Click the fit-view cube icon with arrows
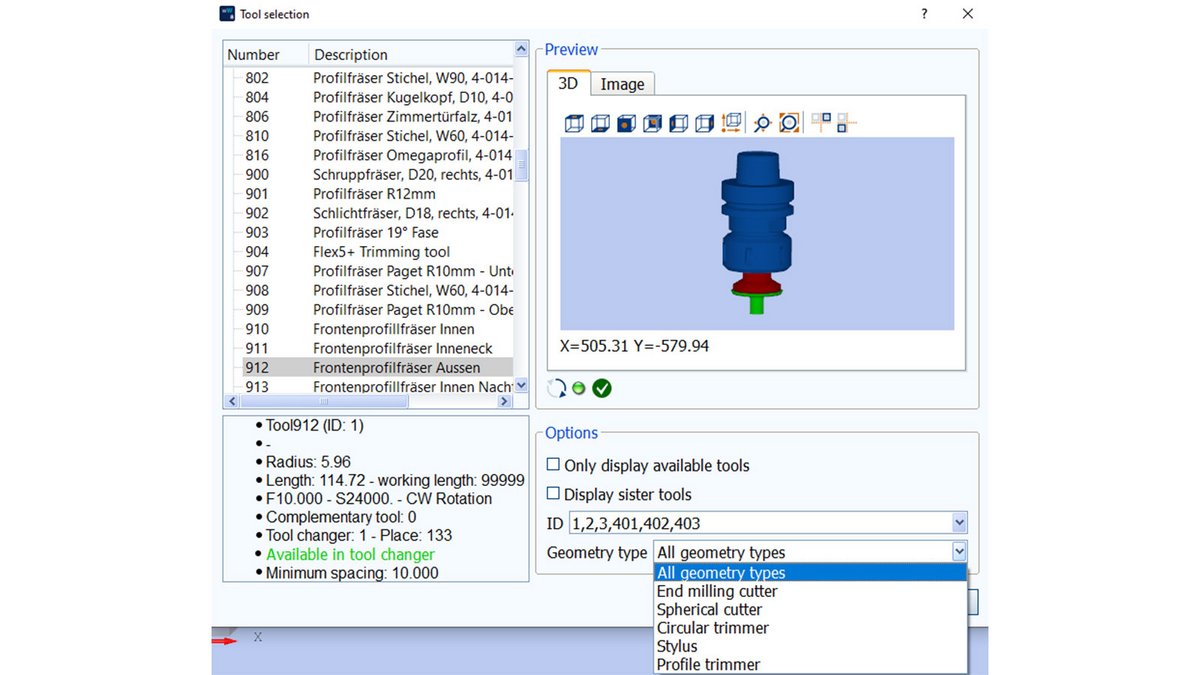 pos(730,122)
